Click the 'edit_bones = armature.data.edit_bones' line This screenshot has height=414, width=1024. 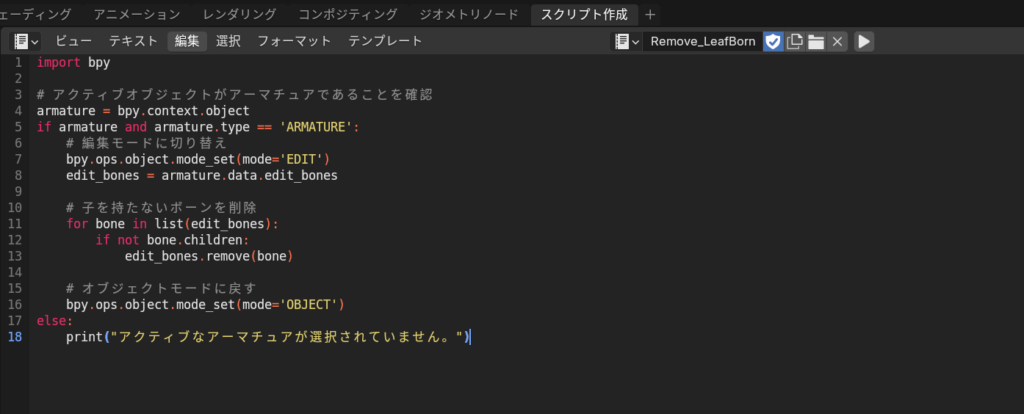pyautogui.click(x=202, y=176)
